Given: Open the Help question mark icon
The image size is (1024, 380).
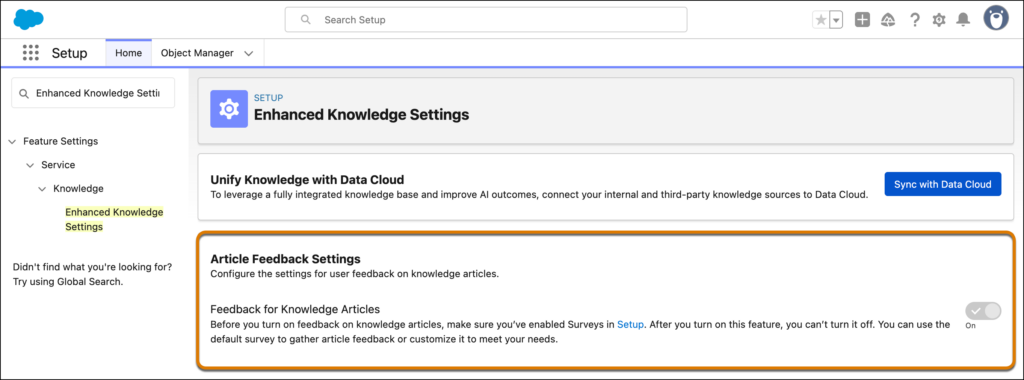Looking at the screenshot, I should tap(915, 20).
